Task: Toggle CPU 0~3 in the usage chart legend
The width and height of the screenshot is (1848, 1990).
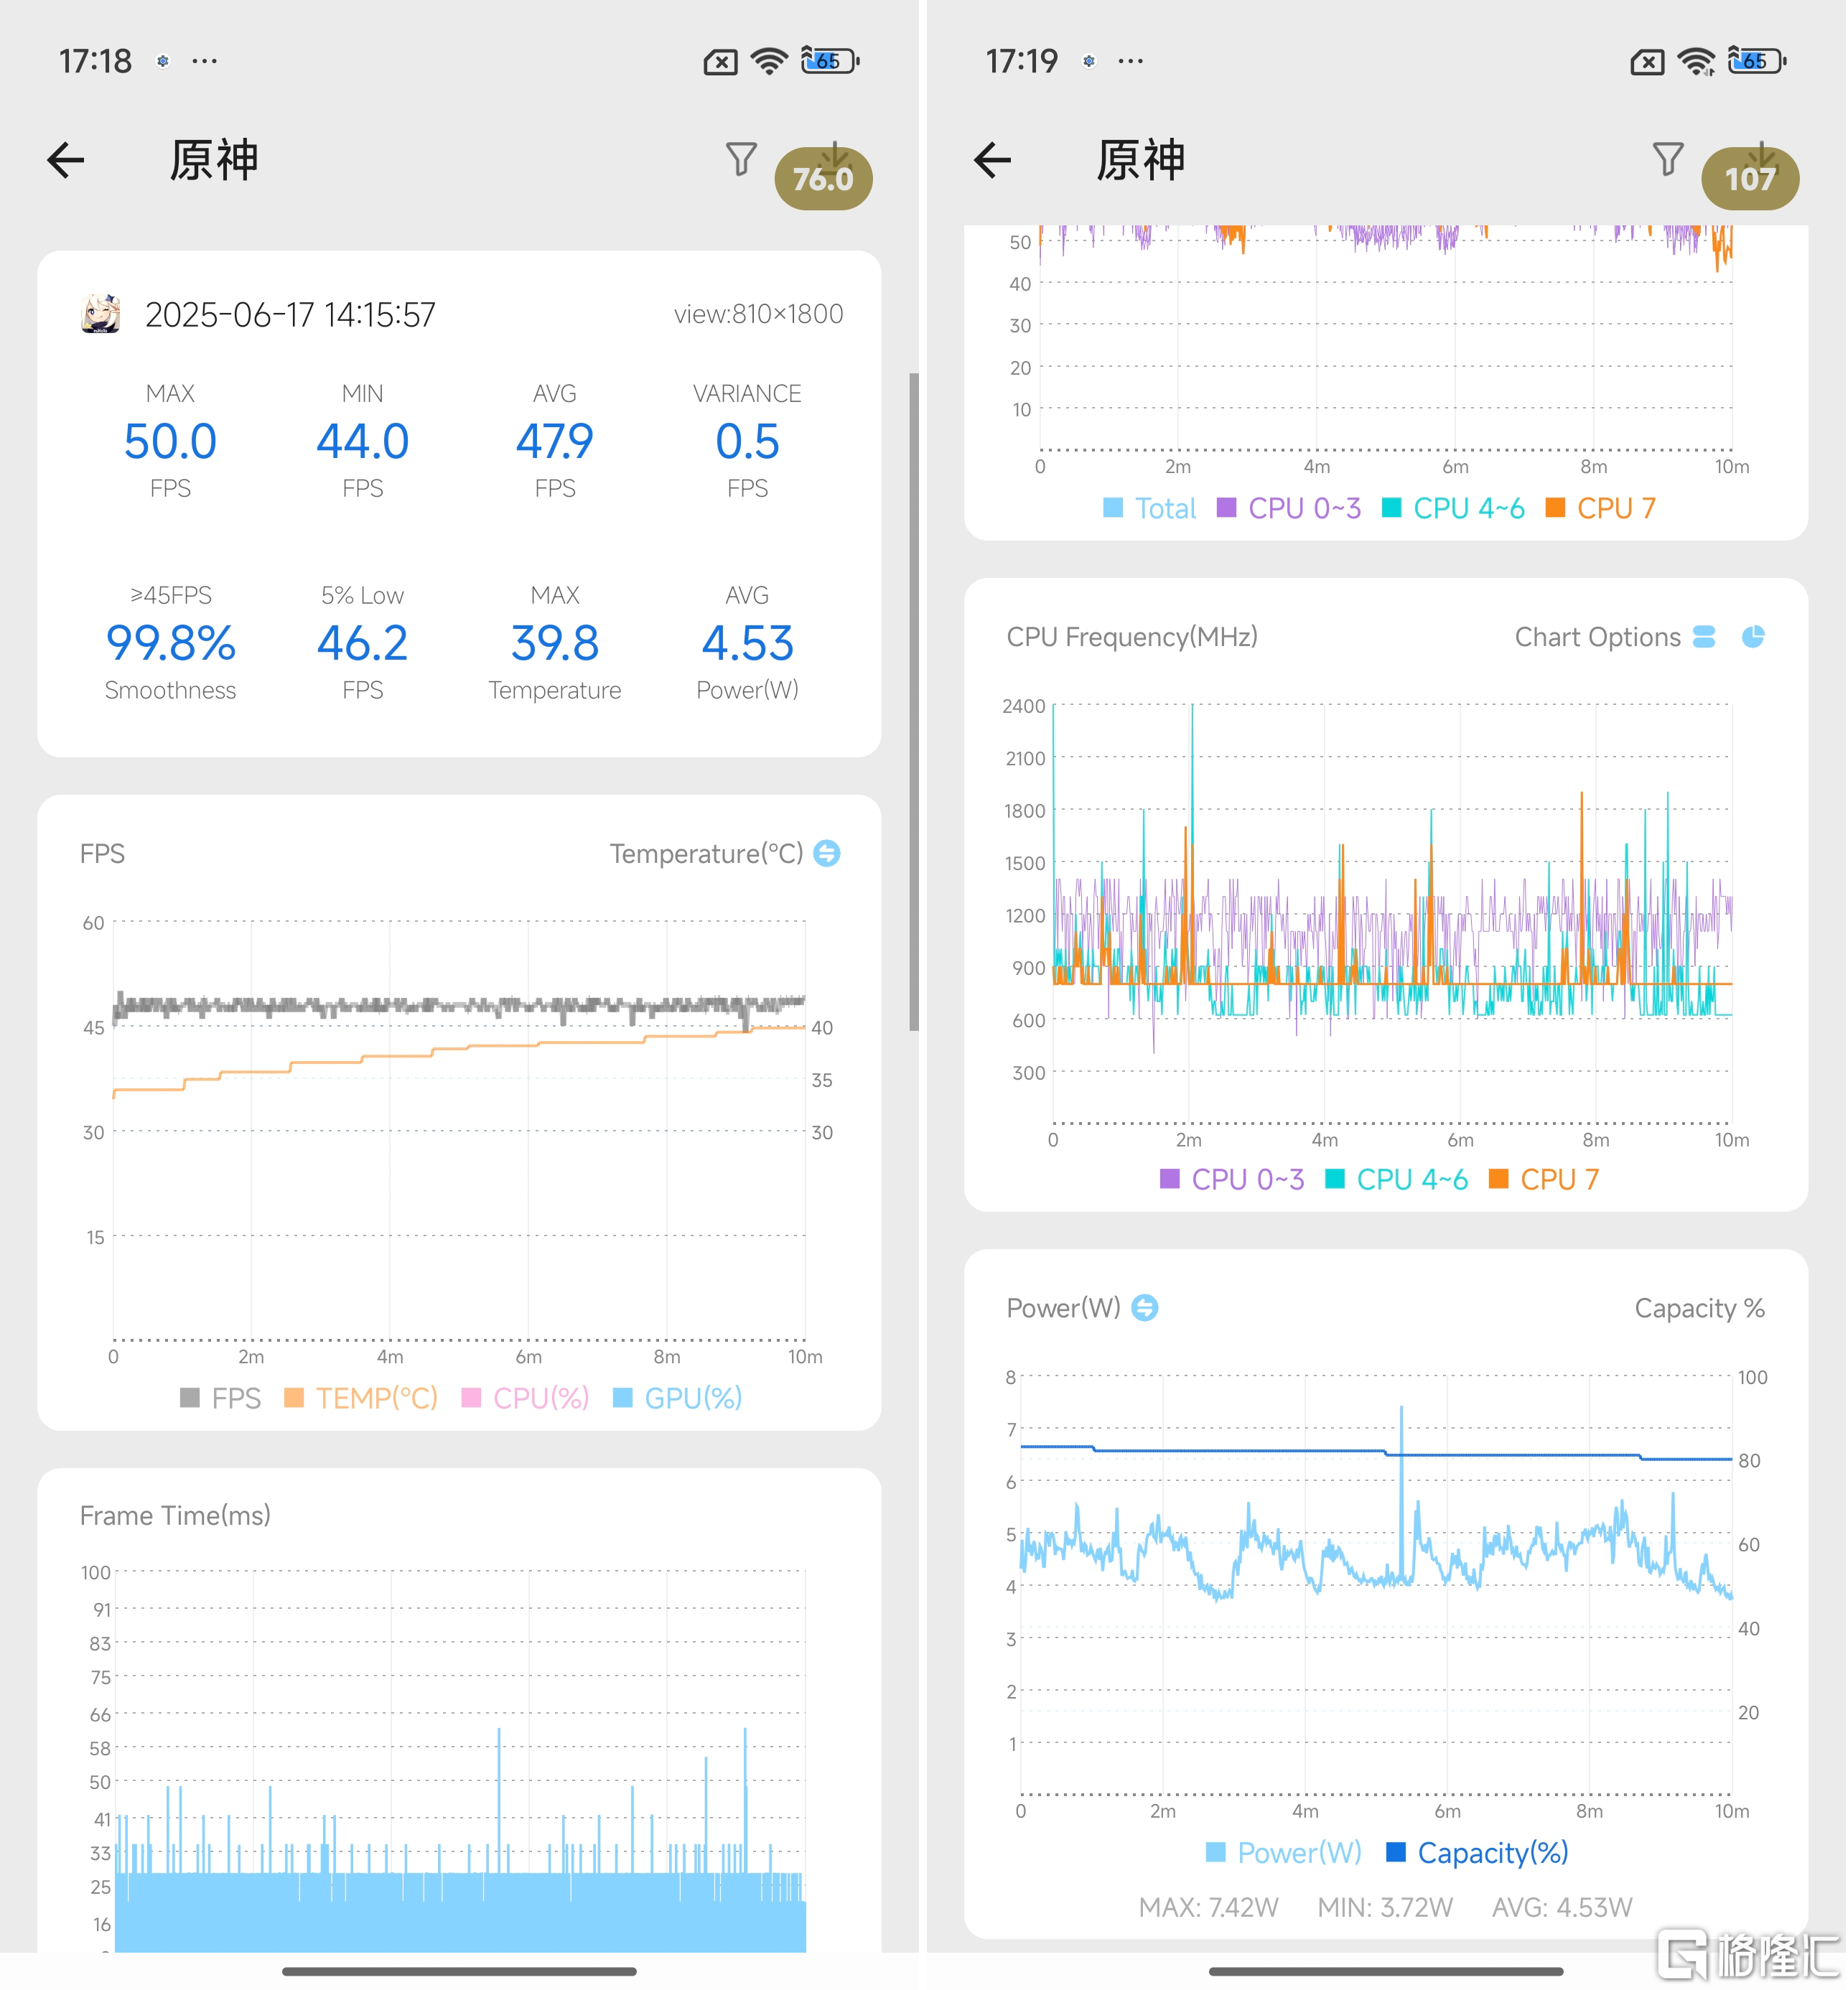Action: 1289,508
